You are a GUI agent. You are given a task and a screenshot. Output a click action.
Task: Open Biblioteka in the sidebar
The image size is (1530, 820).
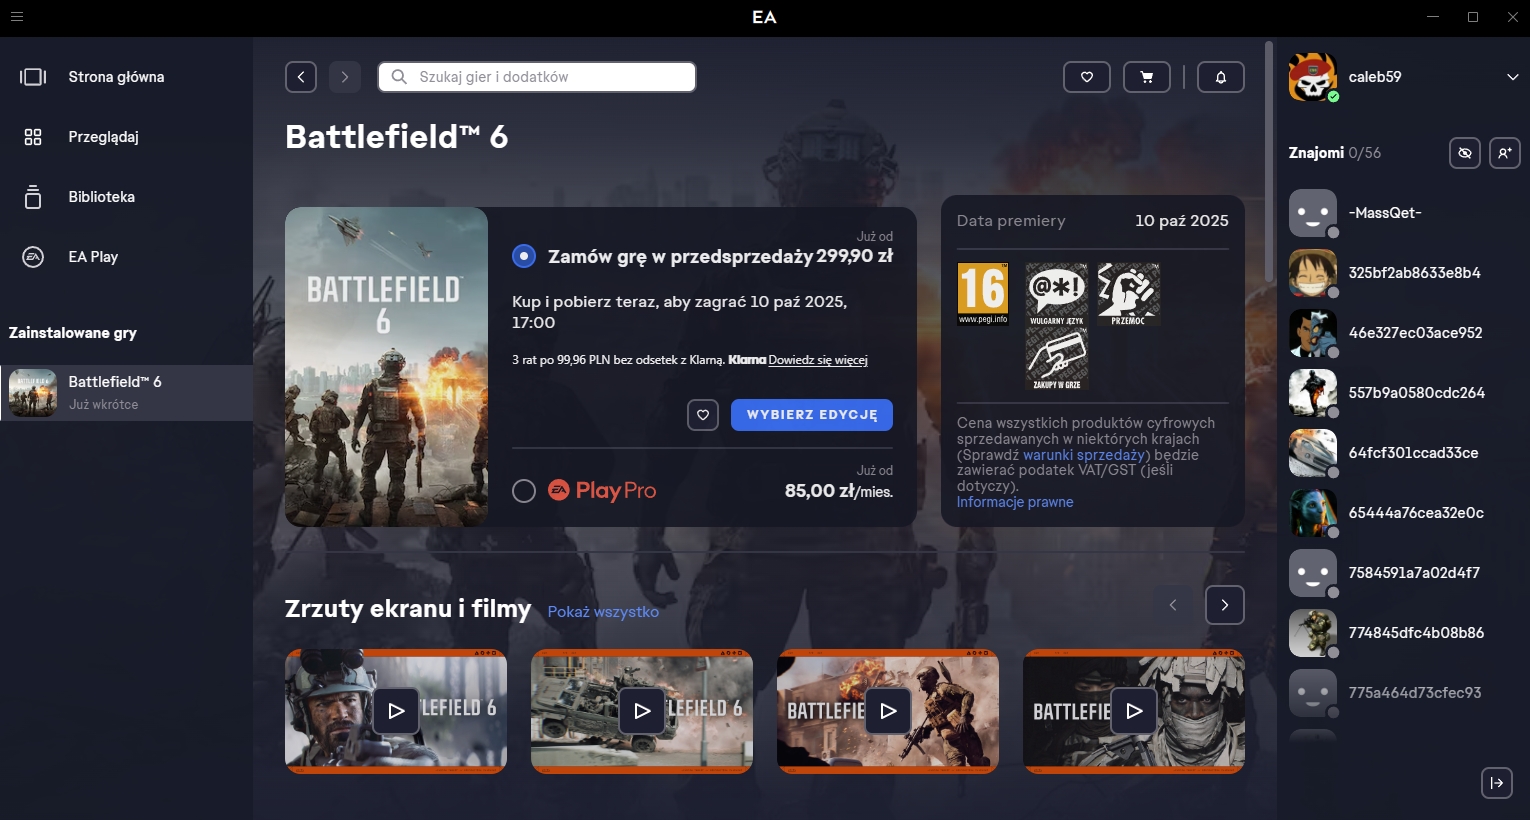[x=101, y=197]
